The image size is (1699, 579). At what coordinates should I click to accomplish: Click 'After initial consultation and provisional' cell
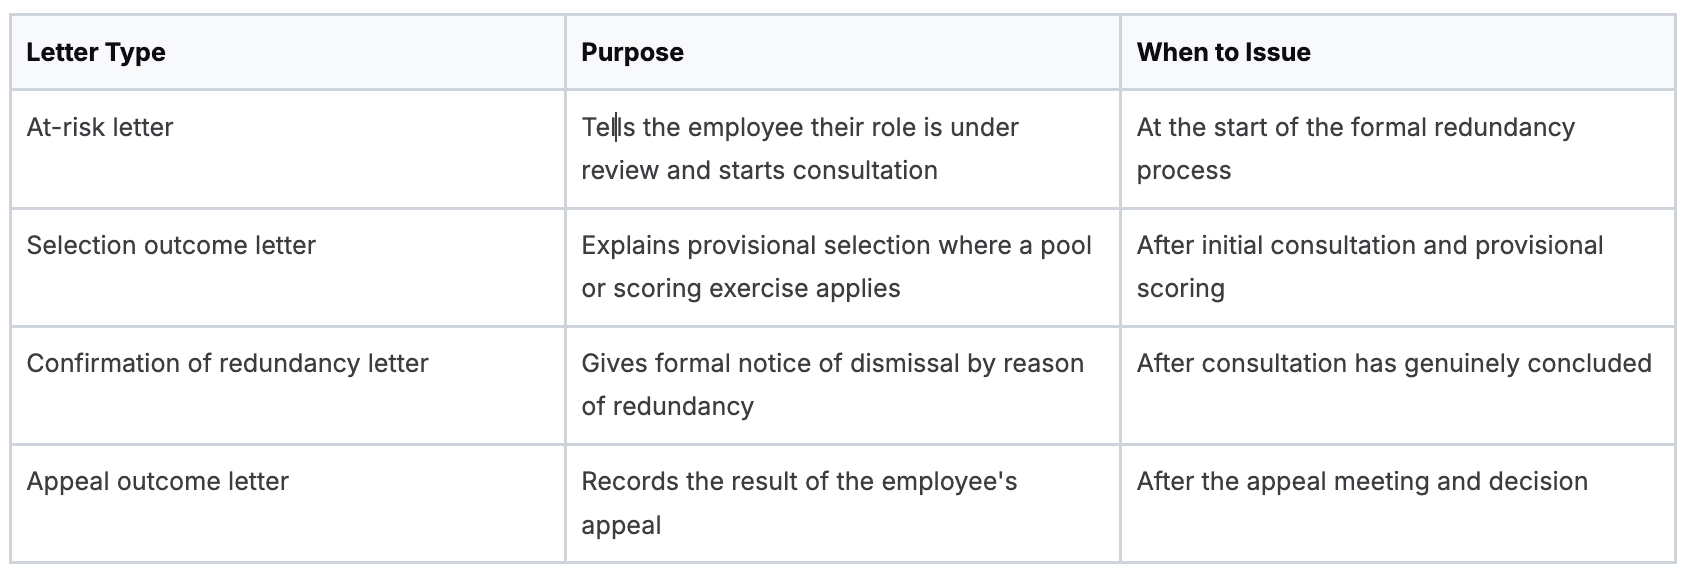1397,266
